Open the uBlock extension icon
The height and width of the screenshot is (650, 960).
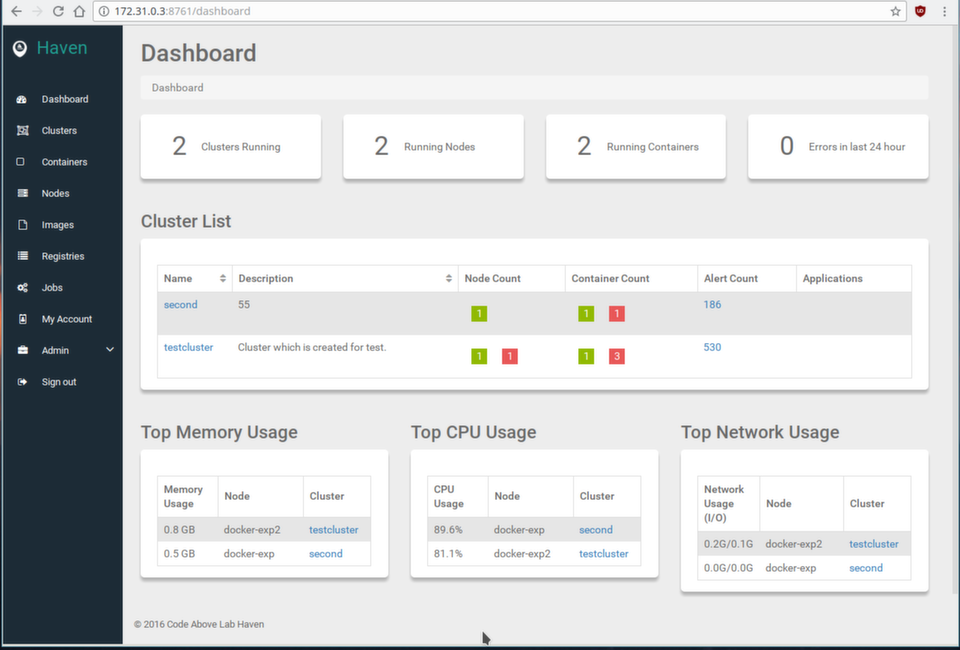point(920,11)
